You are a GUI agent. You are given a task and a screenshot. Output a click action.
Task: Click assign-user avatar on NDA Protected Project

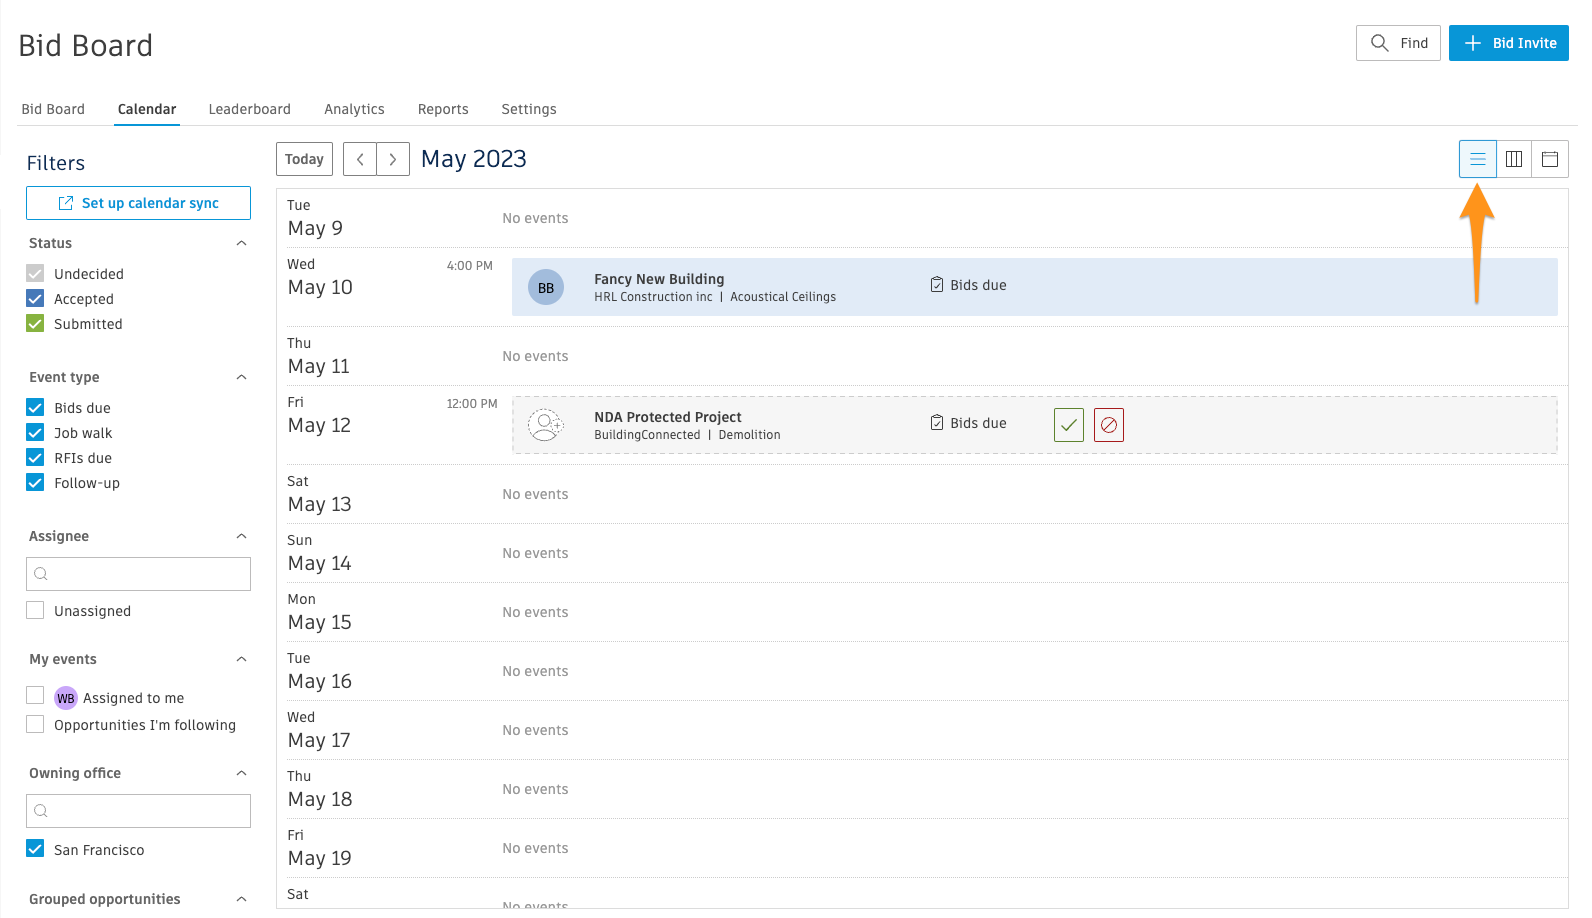click(546, 425)
